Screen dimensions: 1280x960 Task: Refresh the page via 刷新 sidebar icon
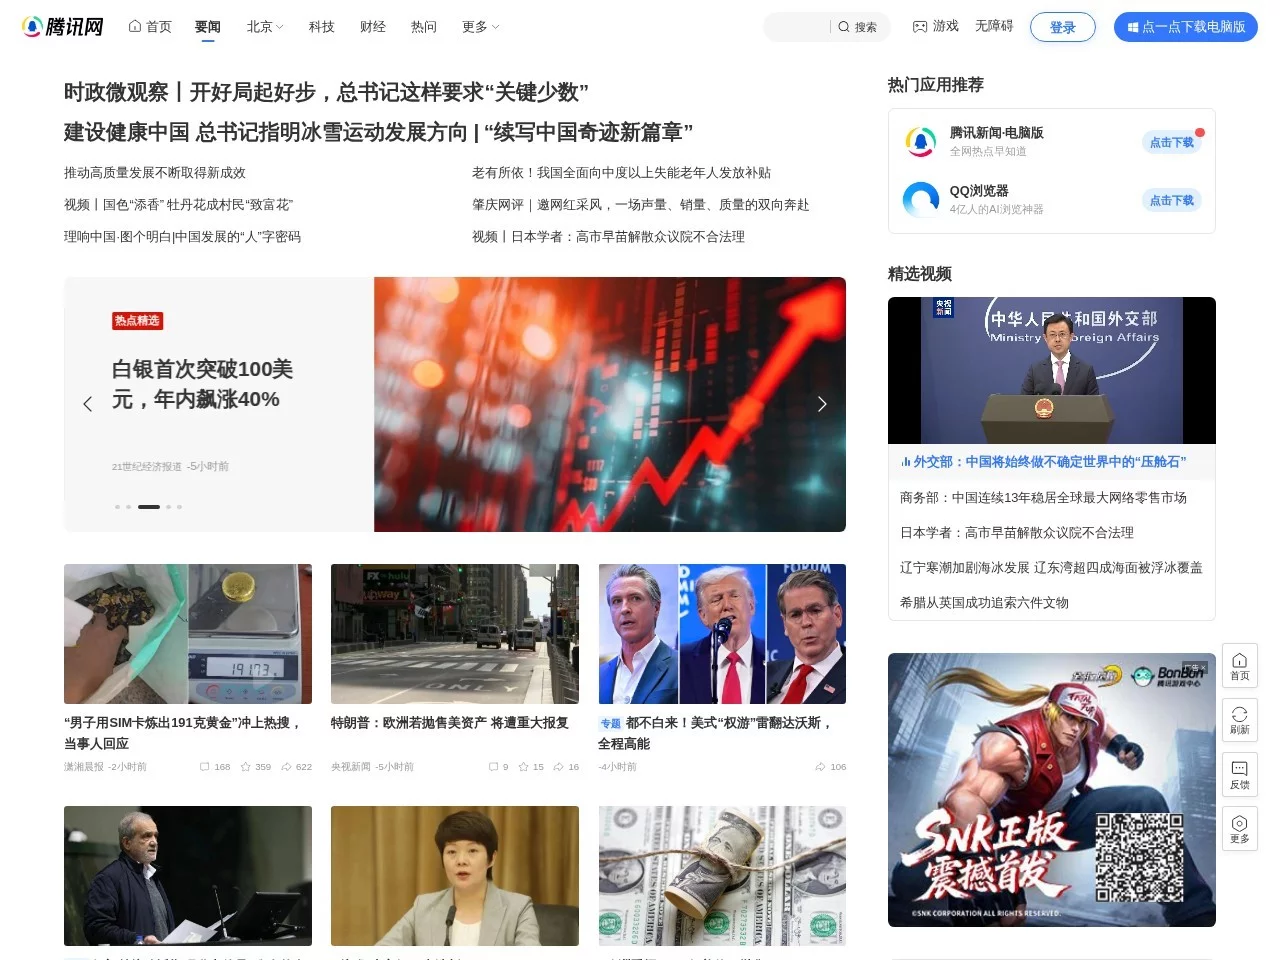click(x=1239, y=719)
